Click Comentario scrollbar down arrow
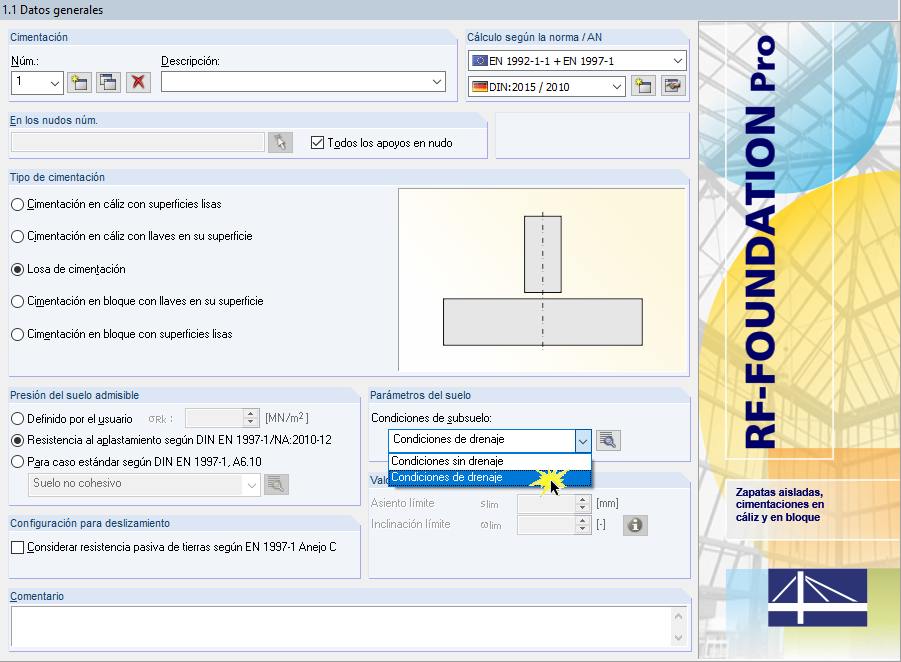Screen dimensions: 901x662 679,637
